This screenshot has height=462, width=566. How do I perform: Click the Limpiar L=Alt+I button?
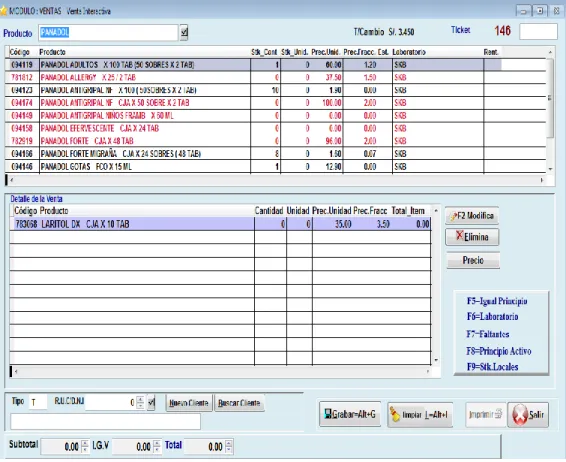point(420,415)
